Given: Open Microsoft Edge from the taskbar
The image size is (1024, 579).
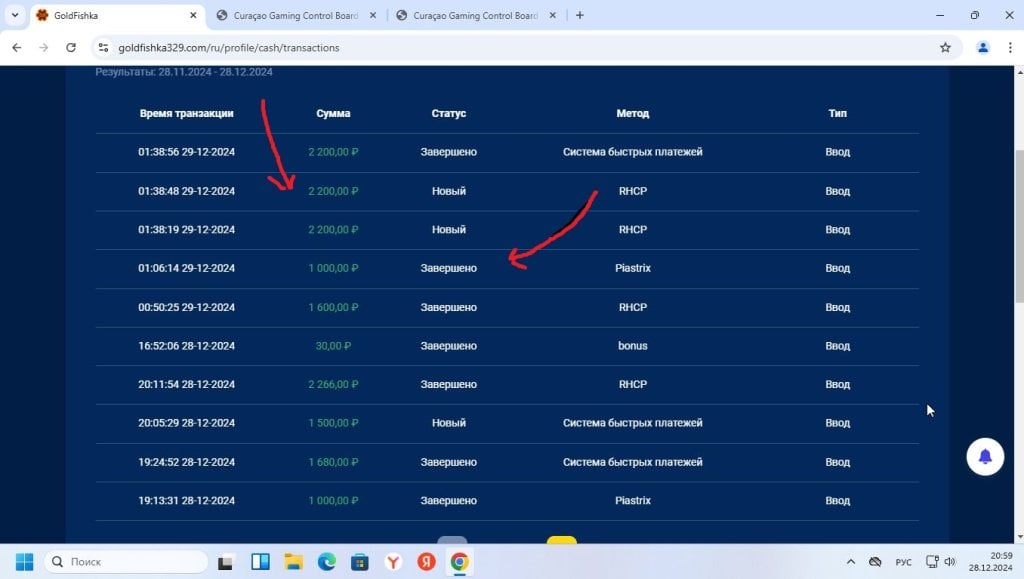Looking at the screenshot, I should click(x=327, y=561).
